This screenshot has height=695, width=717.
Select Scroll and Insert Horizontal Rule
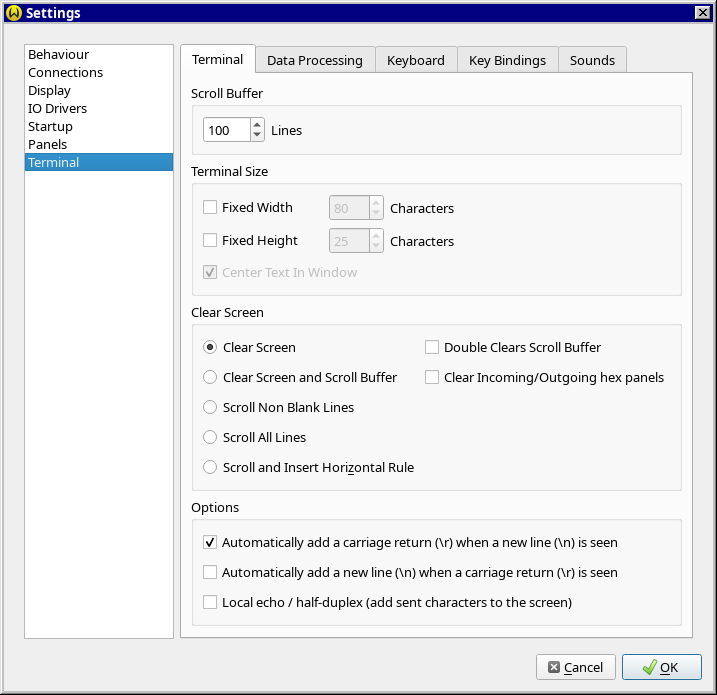tap(210, 467)
